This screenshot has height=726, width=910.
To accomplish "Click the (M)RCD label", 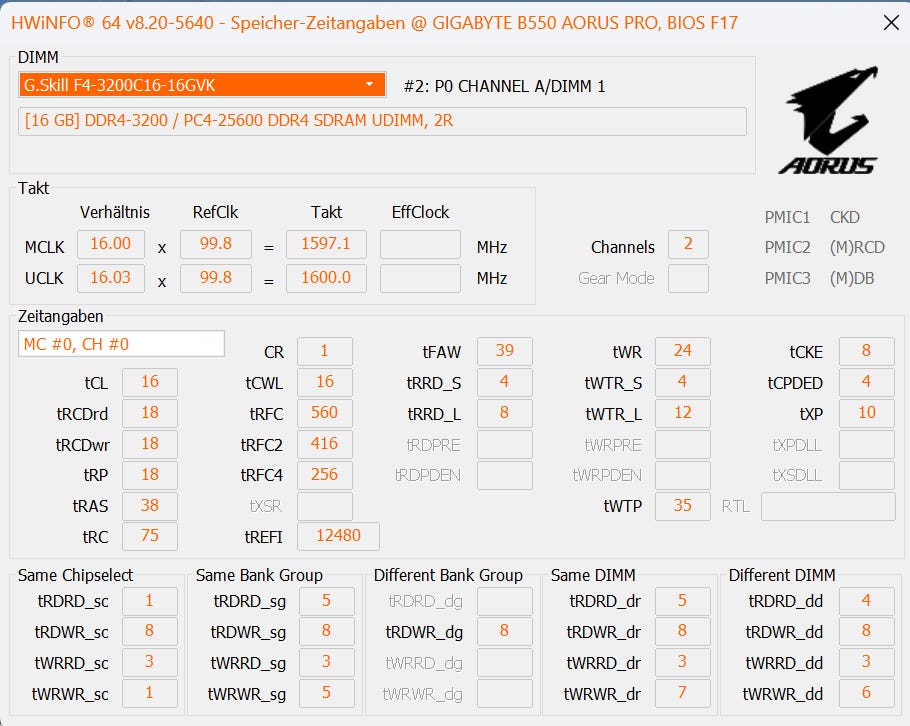I will click(857, 248).
